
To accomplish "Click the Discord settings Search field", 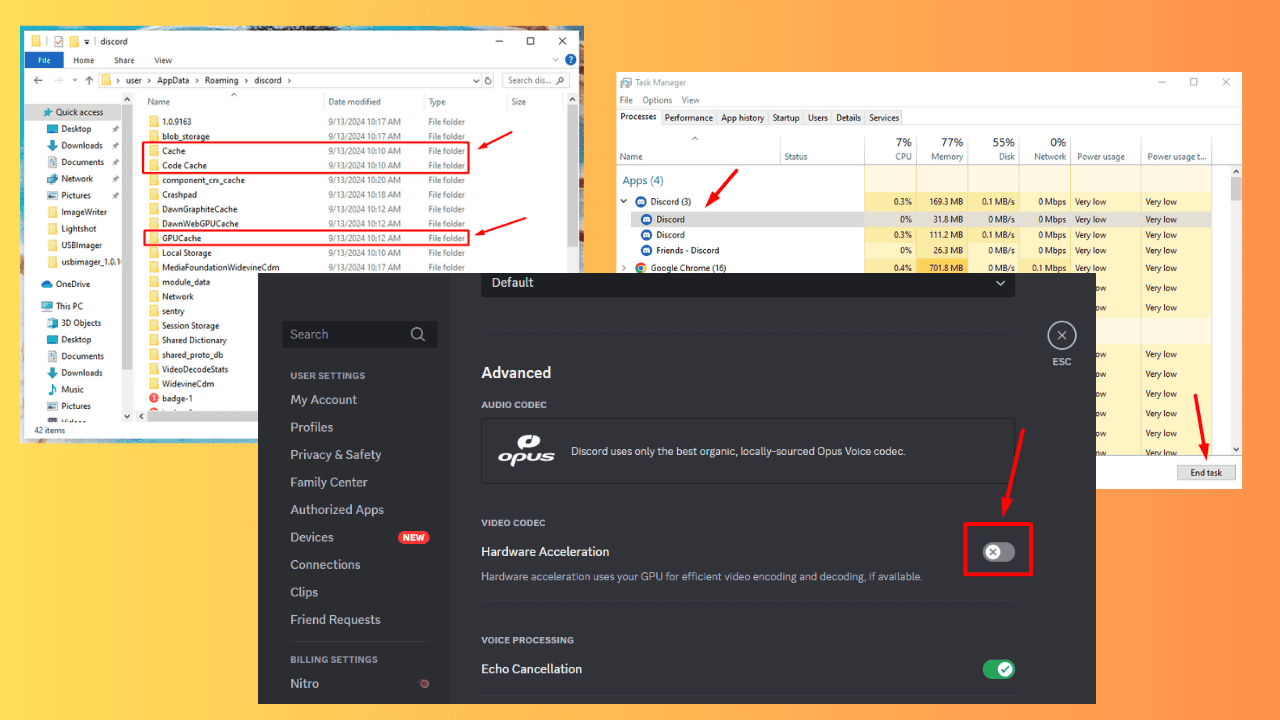I will pos(360,334).
